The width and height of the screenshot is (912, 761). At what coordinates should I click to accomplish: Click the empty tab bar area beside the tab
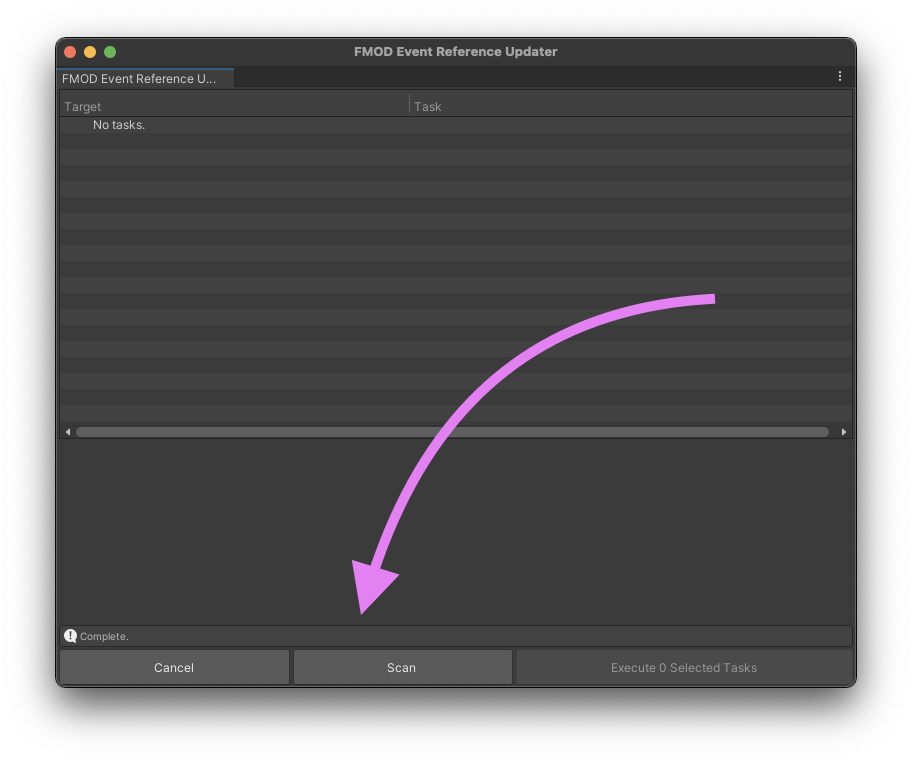pos(530,78)
